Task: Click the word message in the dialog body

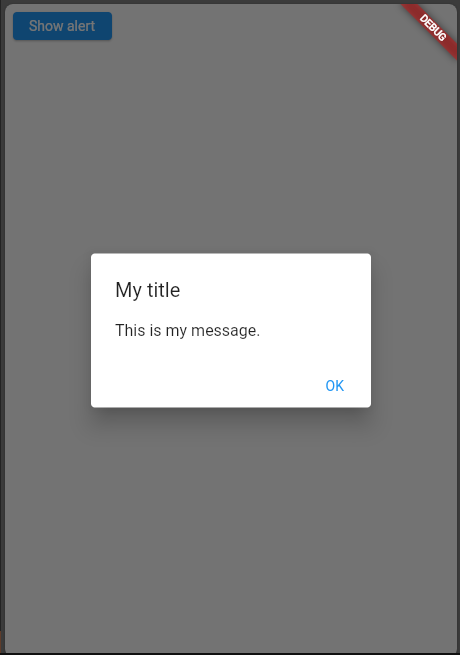Action: click(x=224, y=331)
